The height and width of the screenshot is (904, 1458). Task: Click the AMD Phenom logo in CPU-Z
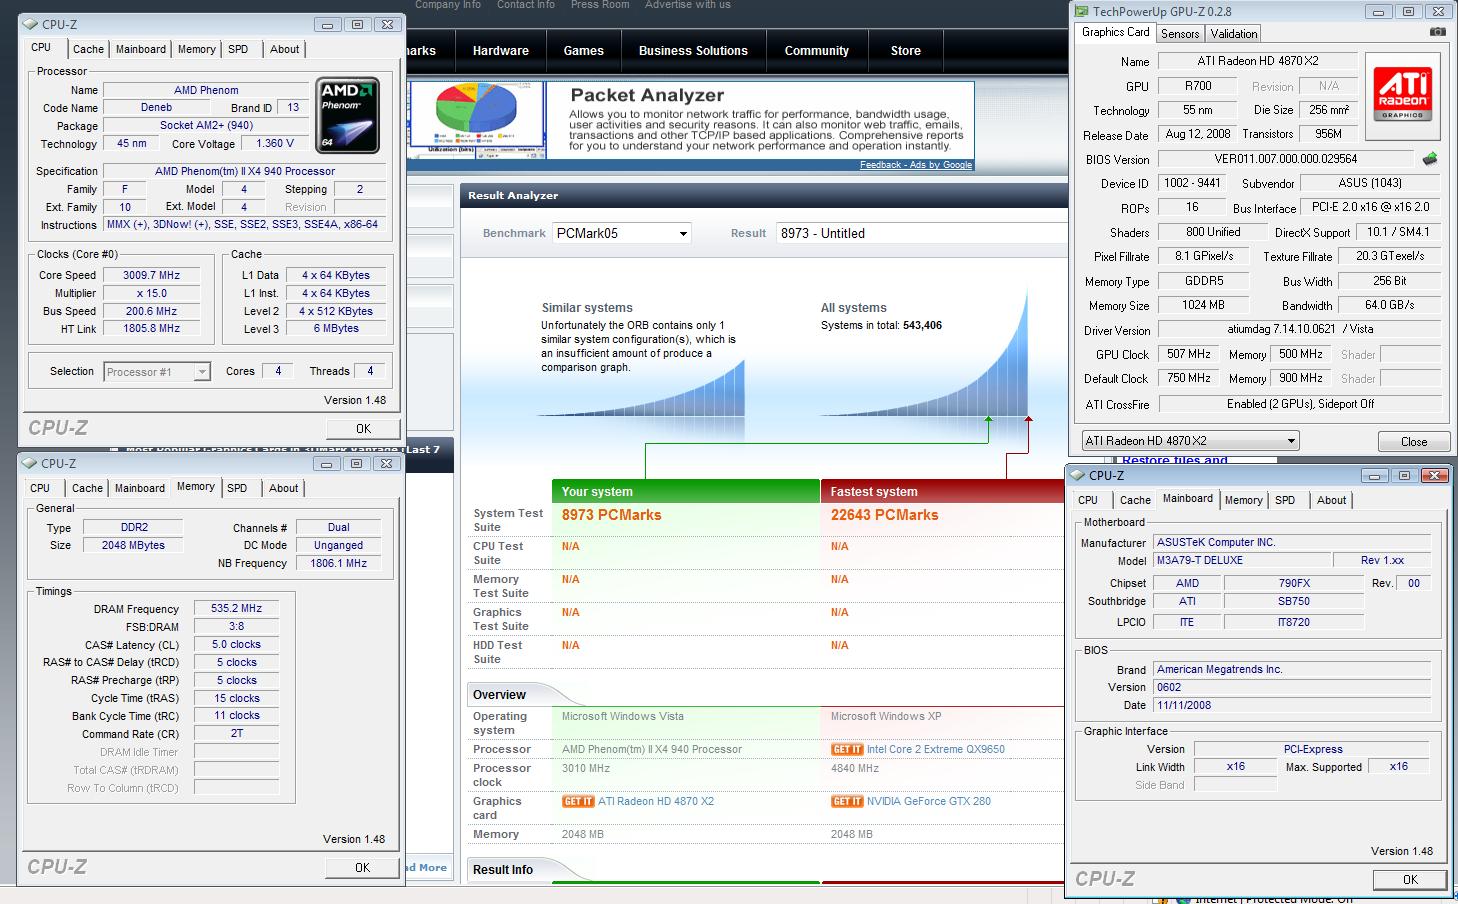click(x=347, y=115)
